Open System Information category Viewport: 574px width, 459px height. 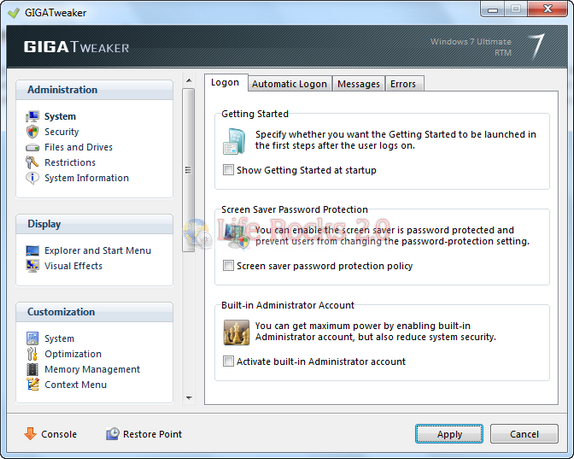pos(87,178)
